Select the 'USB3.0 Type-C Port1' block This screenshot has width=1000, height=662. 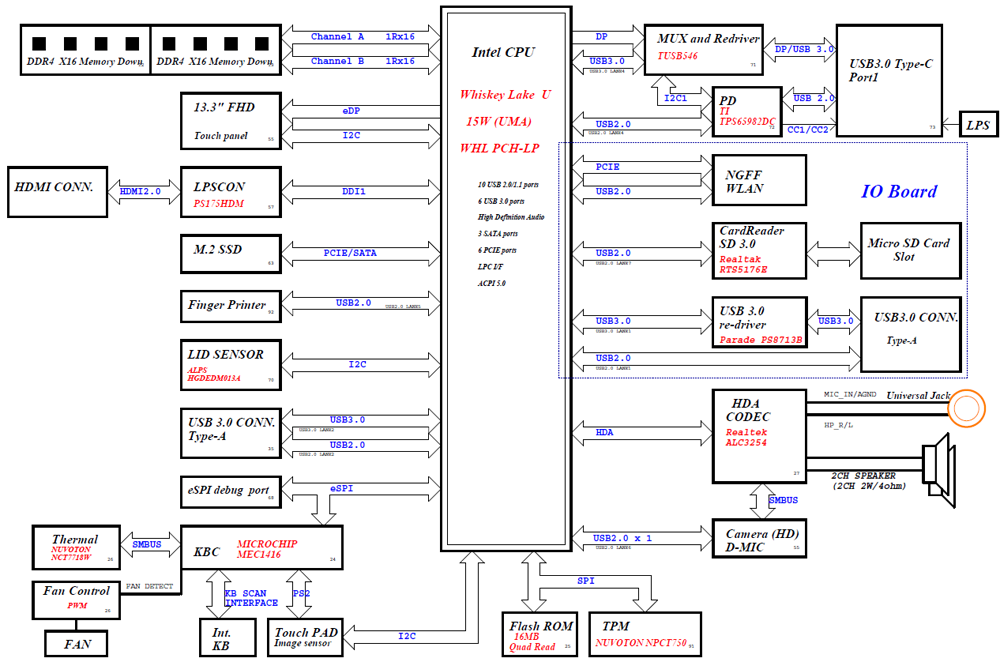[889, 80]
